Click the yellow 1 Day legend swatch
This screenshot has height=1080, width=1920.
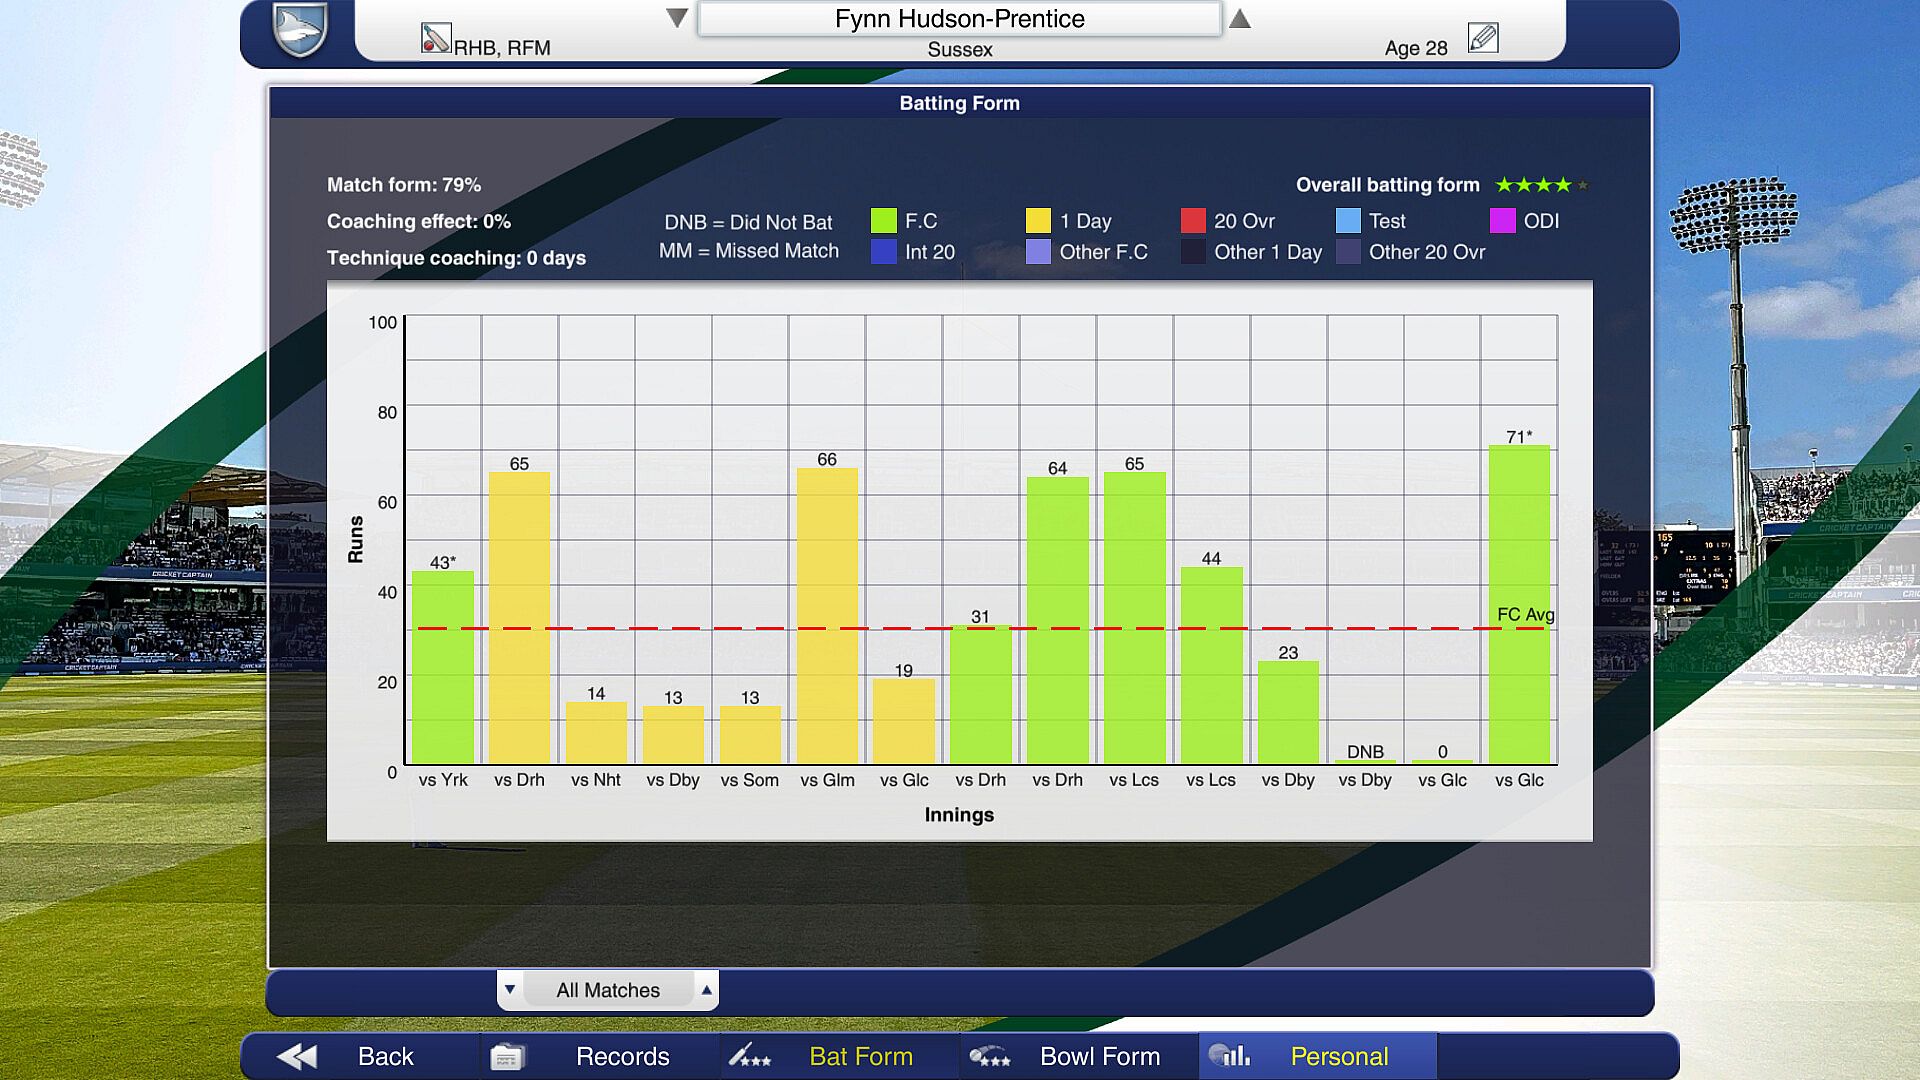1038,221
